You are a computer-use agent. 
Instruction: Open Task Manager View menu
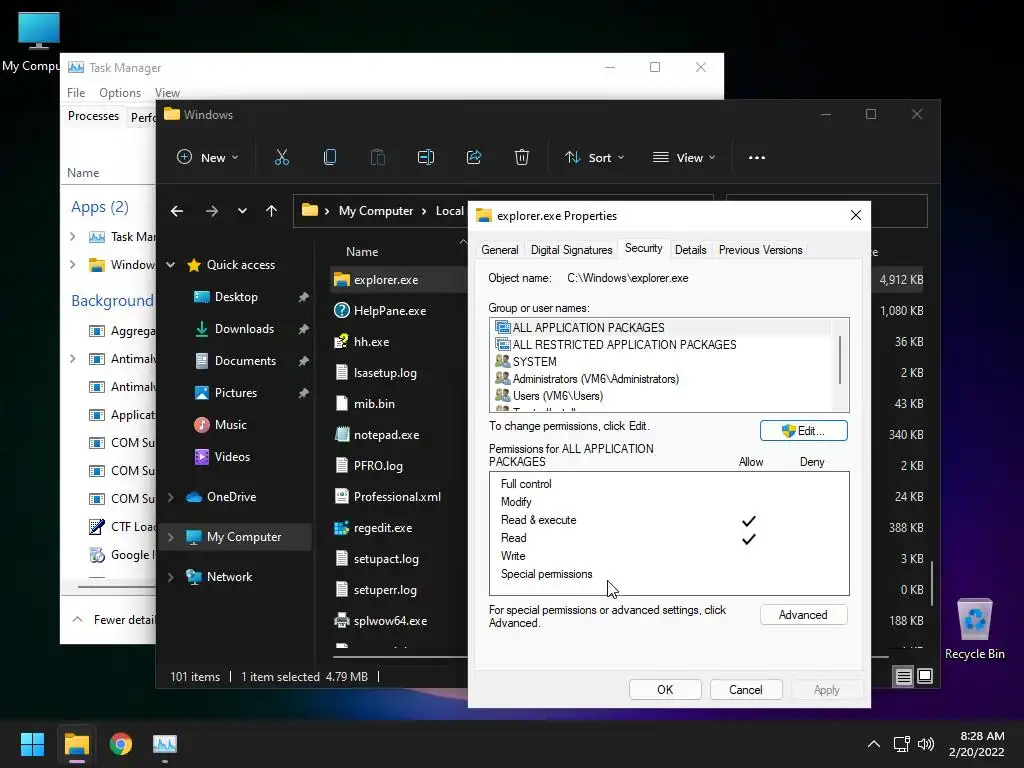pyautogui.click(x=167, y=93)
